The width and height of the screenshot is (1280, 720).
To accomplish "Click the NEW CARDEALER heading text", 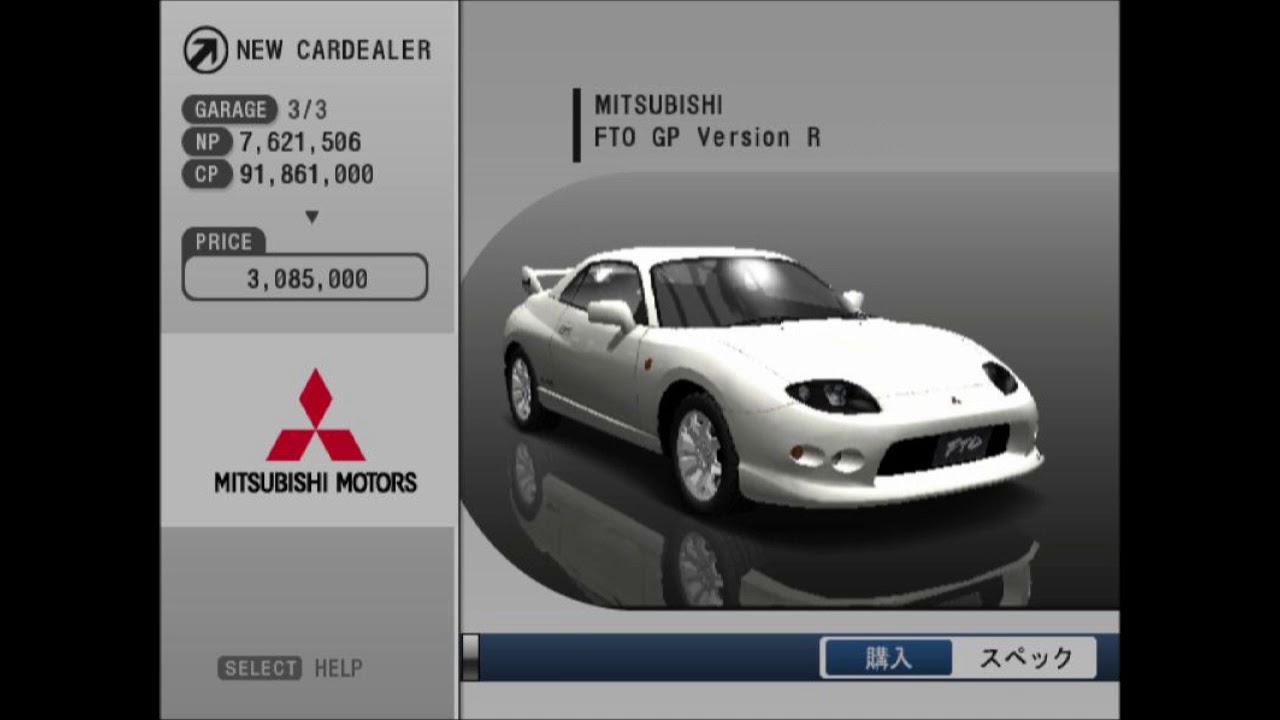I will click(334, 50).
